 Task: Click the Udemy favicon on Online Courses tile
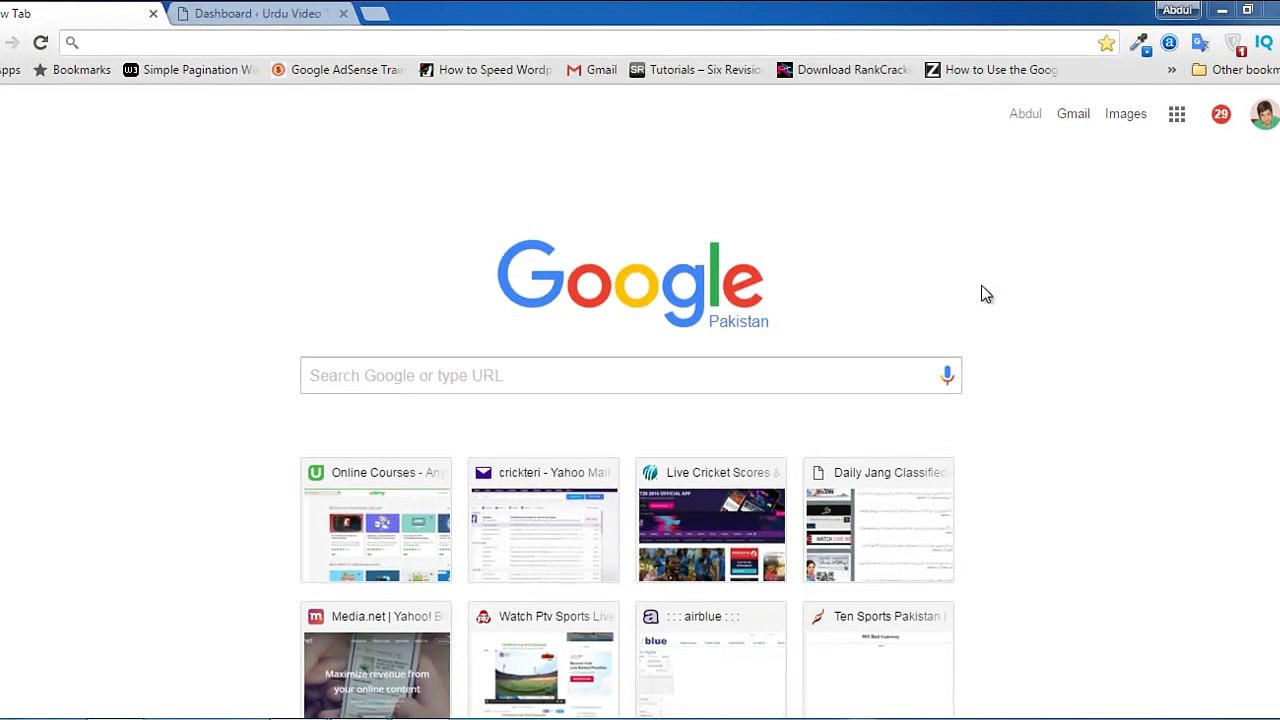316,473
